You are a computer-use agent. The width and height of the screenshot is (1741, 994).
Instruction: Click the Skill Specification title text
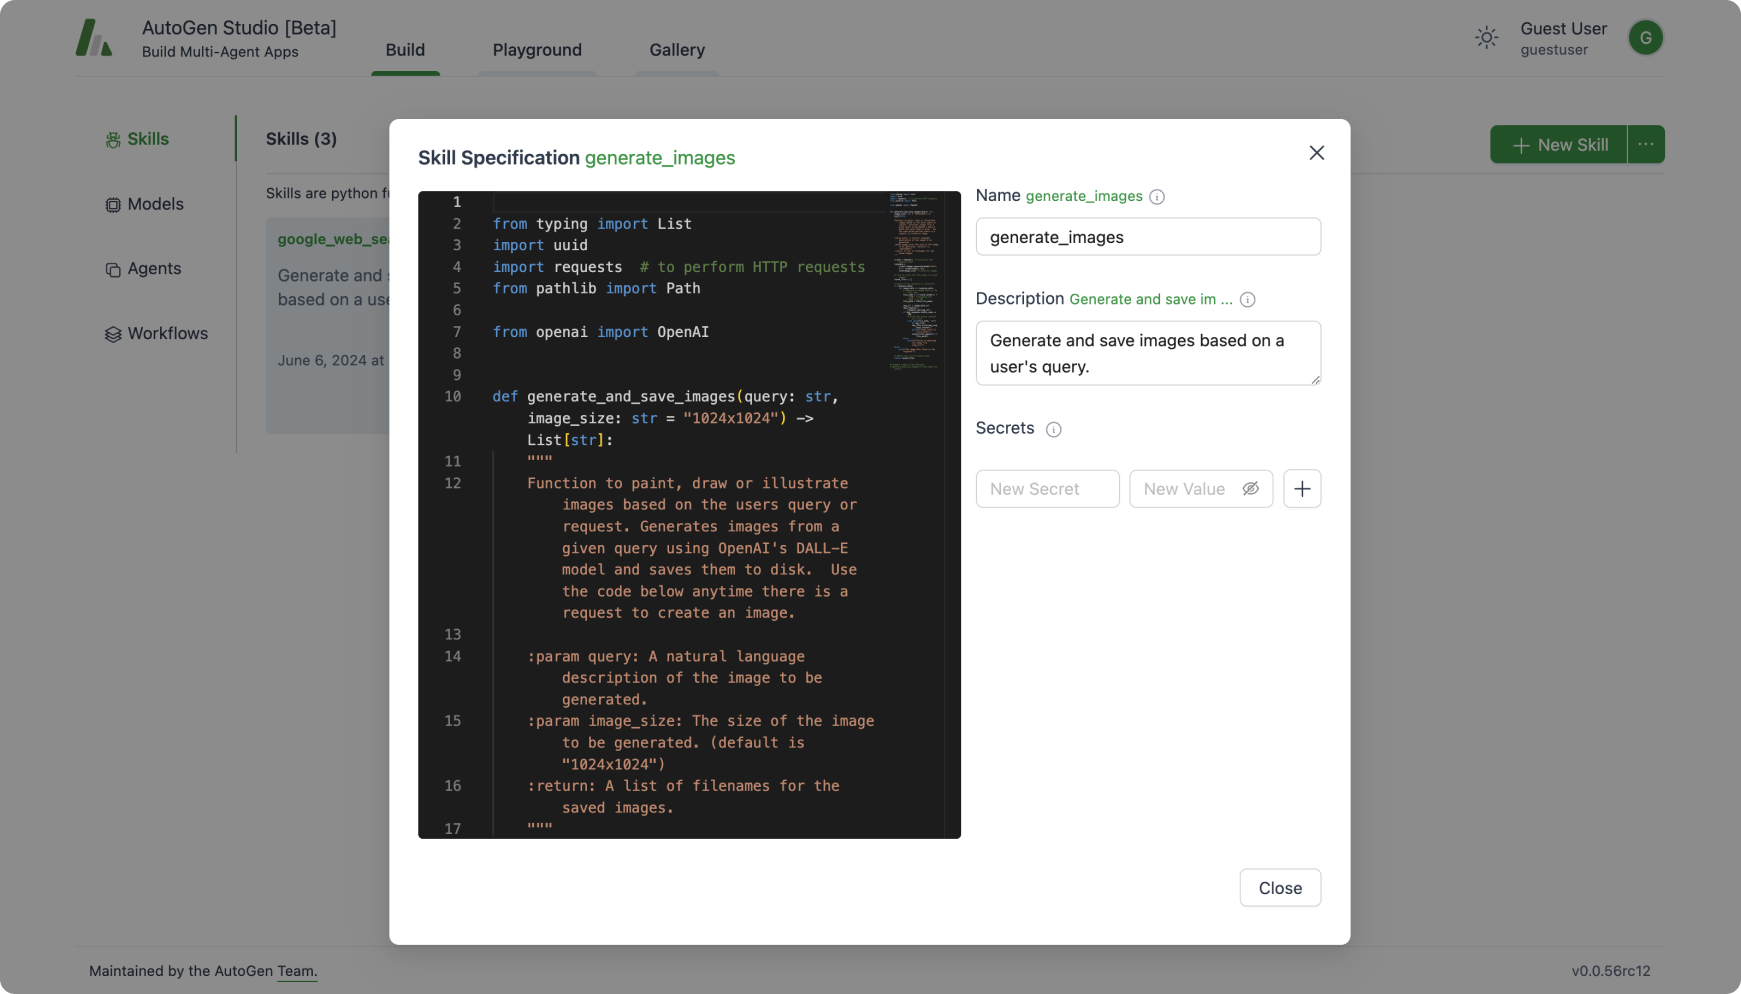coord(498,158)
